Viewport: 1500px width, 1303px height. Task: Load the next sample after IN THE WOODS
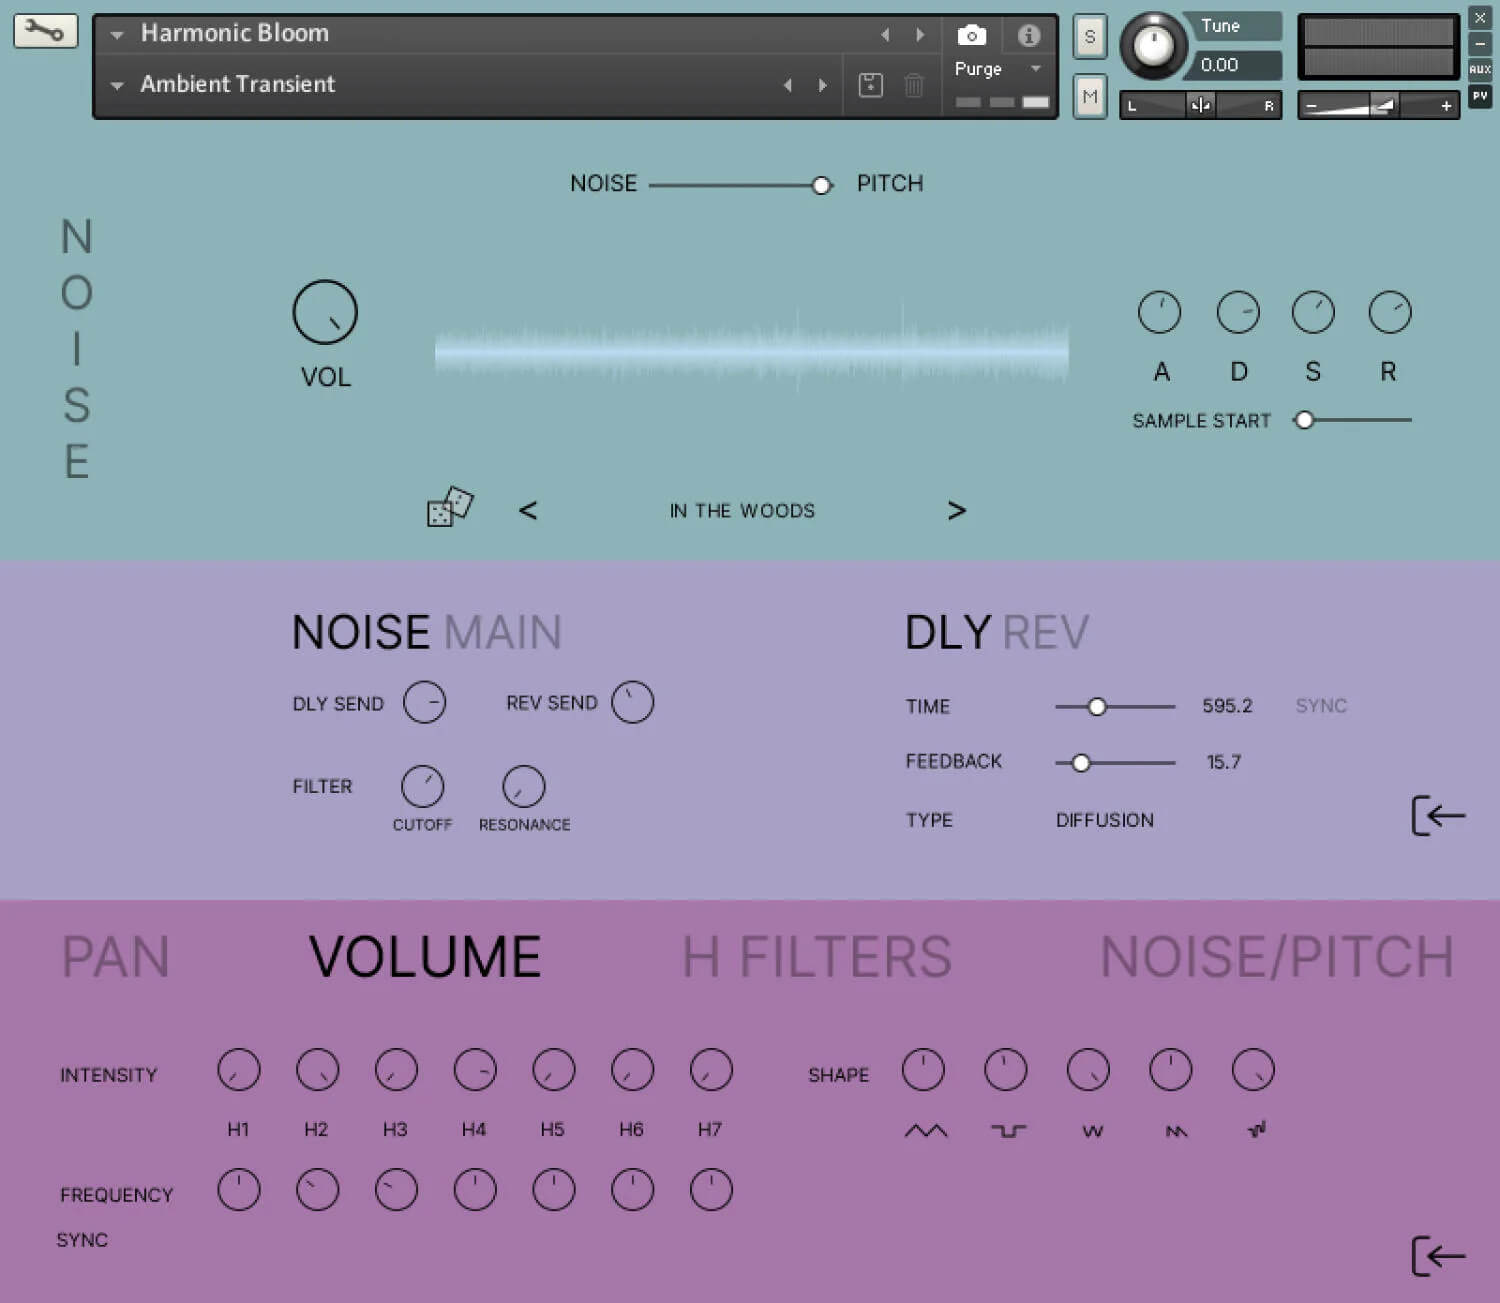coord(957,510)
